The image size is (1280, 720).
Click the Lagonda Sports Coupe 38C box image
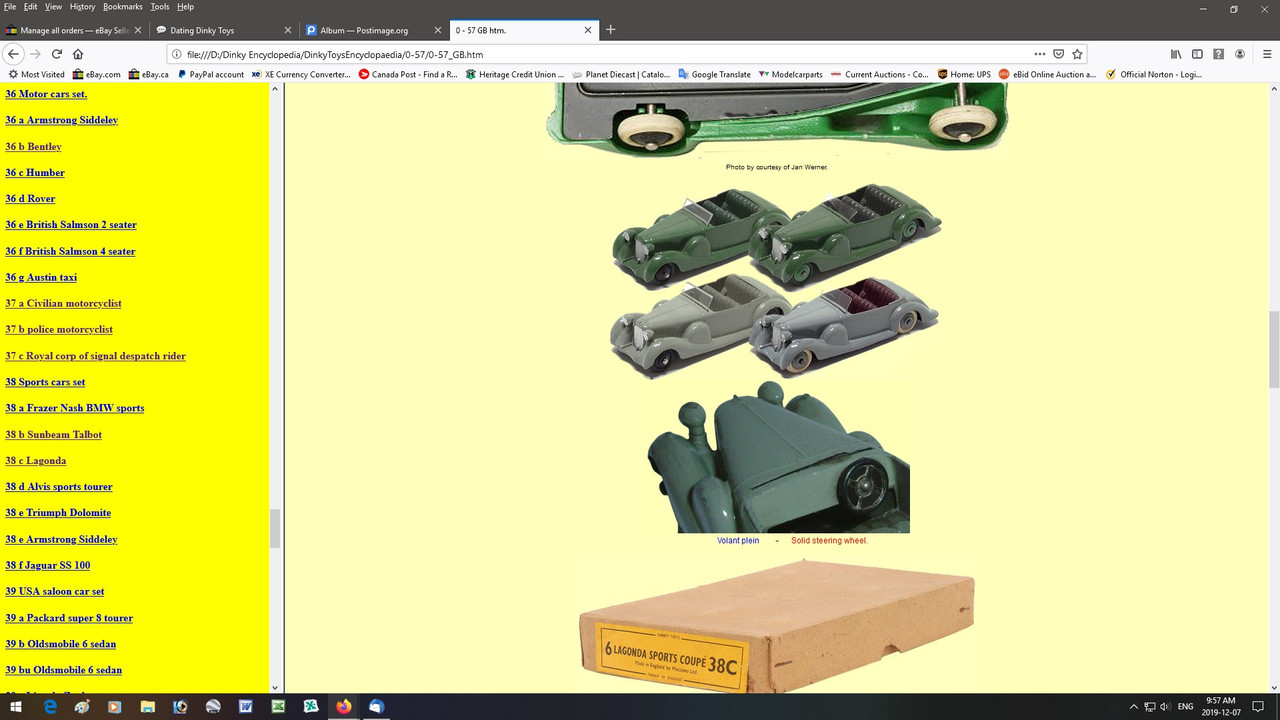(776, 626)
